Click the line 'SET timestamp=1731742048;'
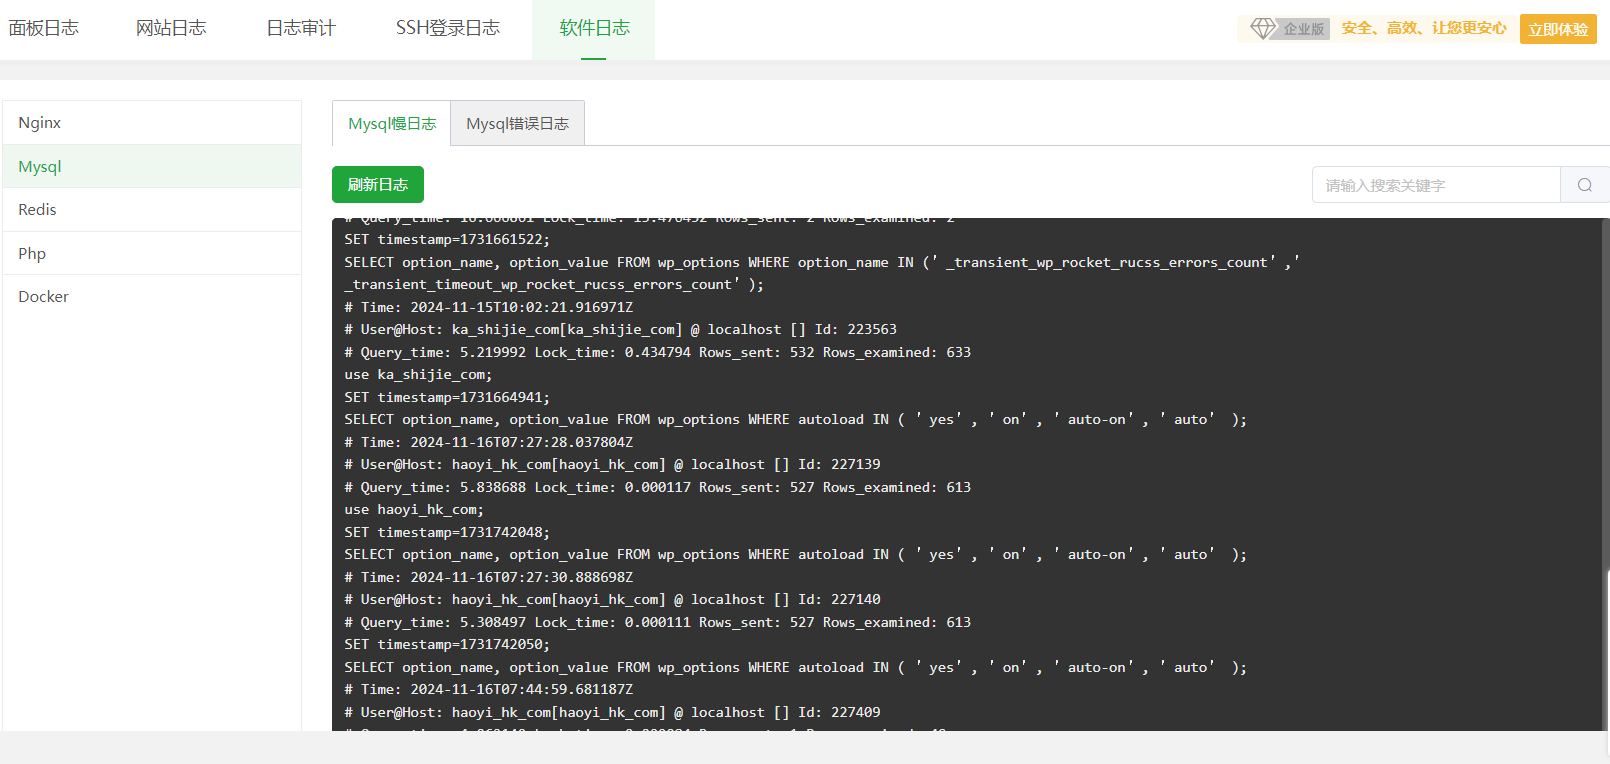The height and width of the screenshot is (764, 1610). [447, 532]
